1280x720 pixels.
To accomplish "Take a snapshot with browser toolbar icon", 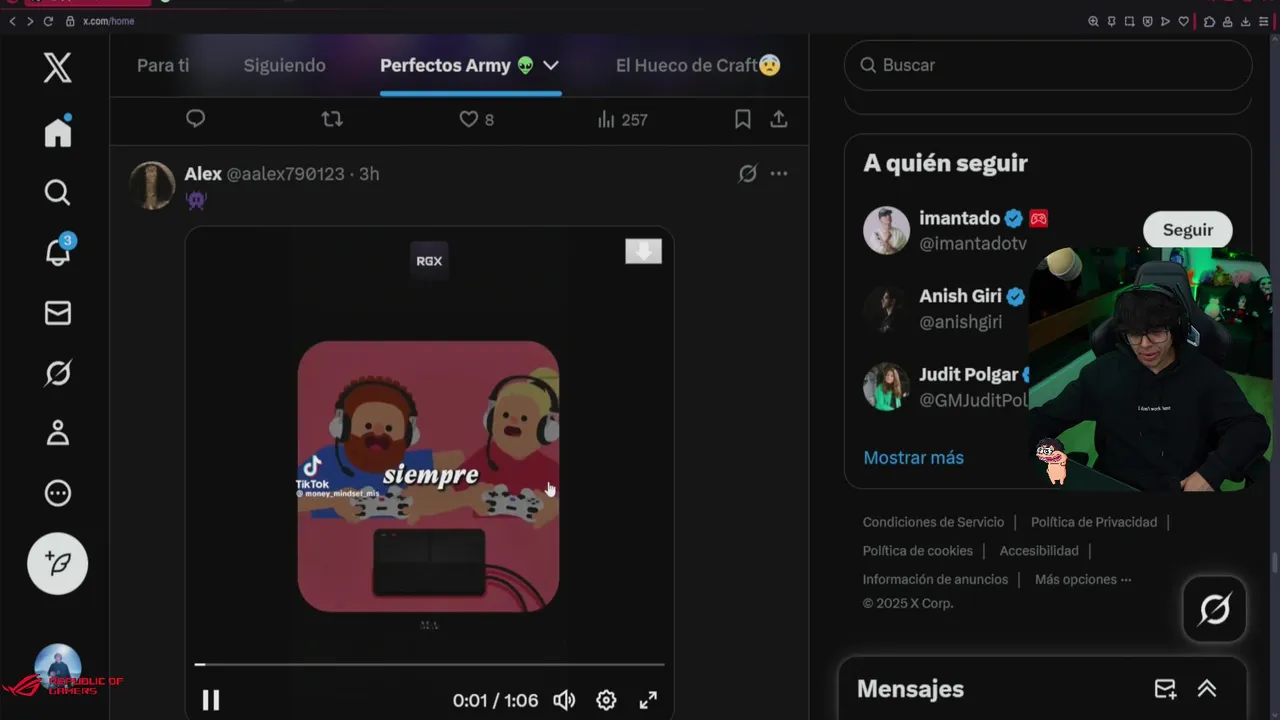I will click(x=1129, y=21).
